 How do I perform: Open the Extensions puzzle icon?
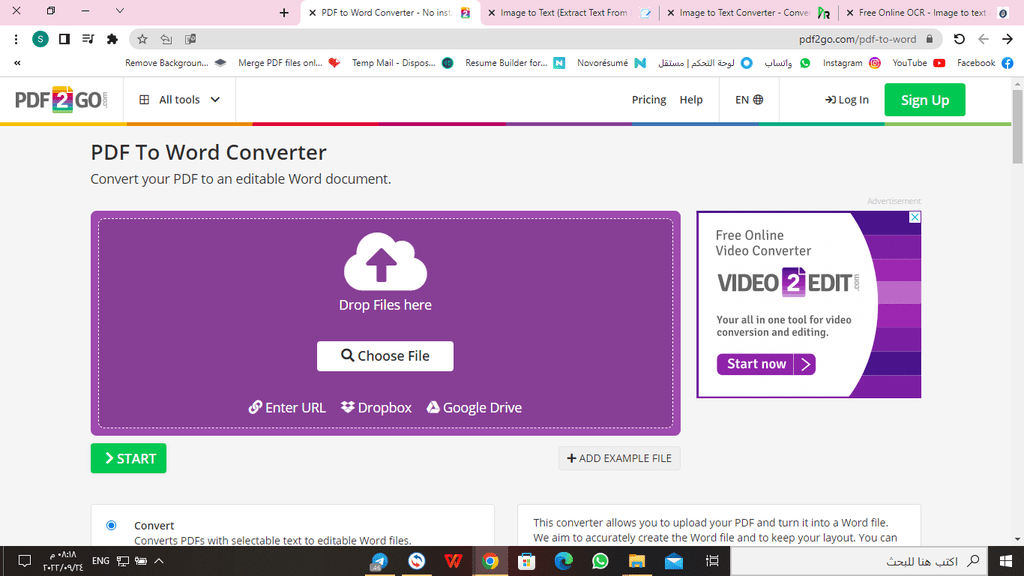tap(112, 39)
